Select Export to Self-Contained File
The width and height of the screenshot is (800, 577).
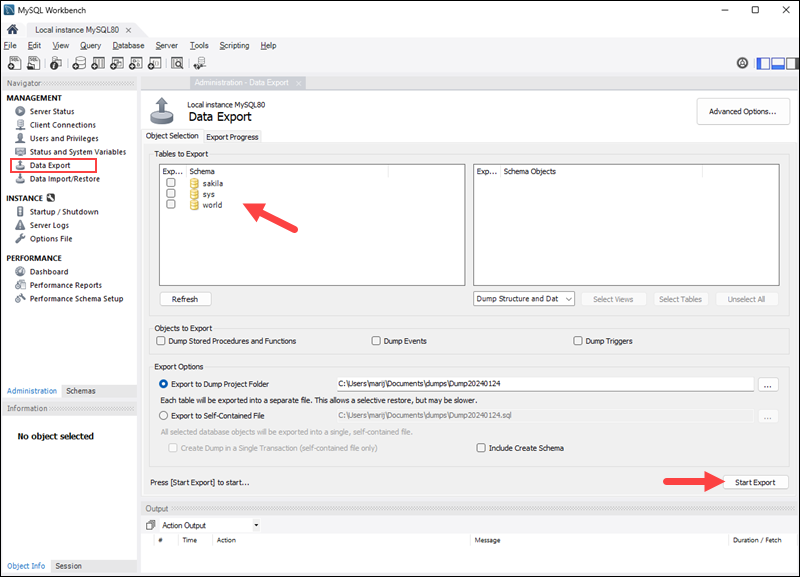point(163,415)
